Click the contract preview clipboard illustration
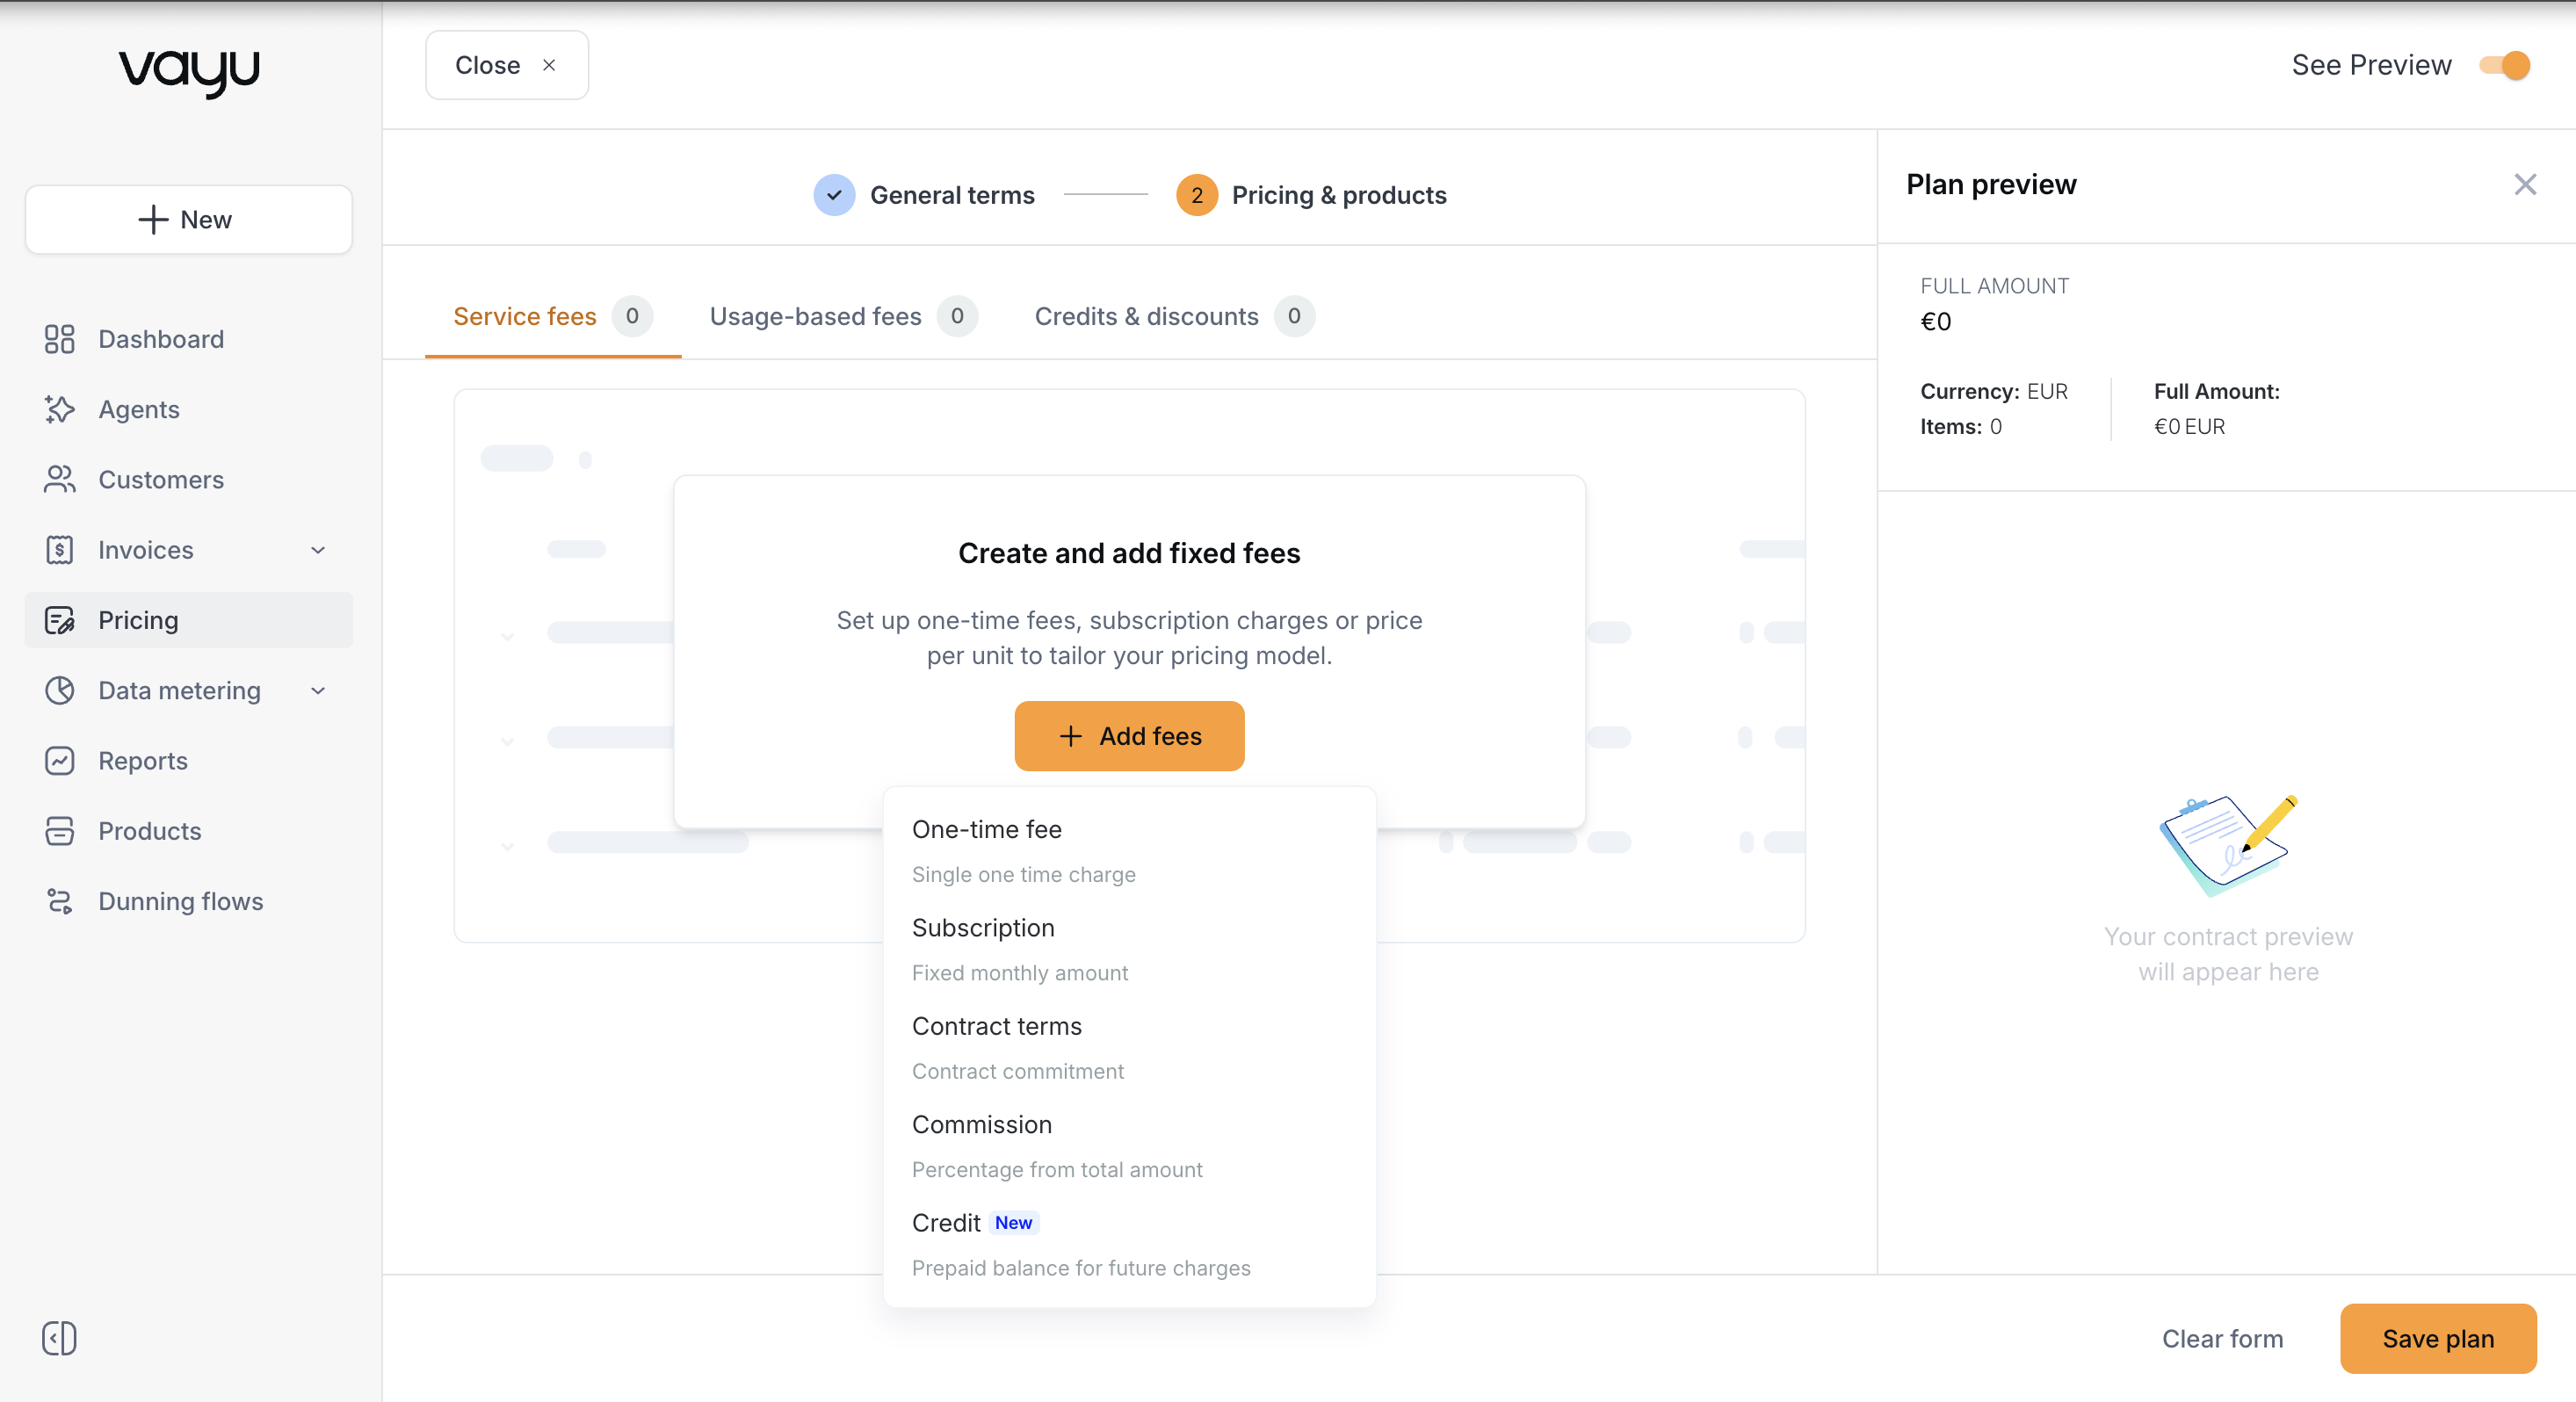The height and width of the screenshot is (1402, 2576). point(2228,846)
